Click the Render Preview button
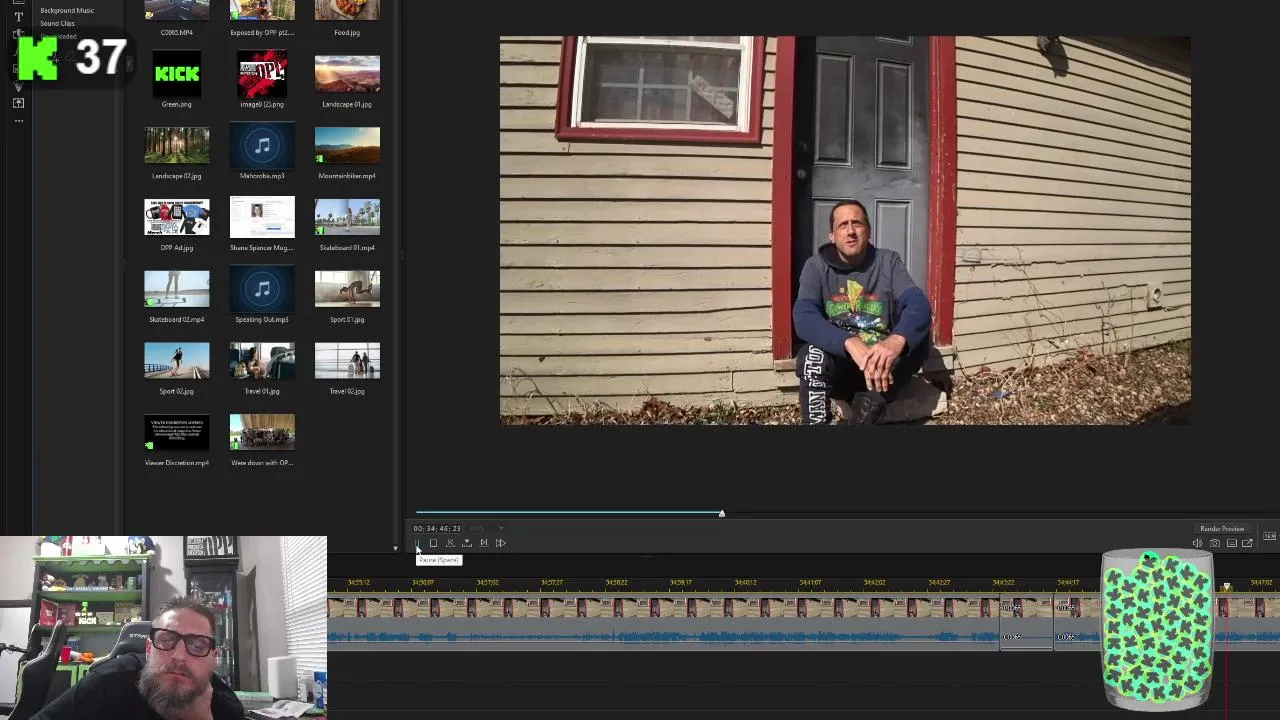 pos(1222,528)
